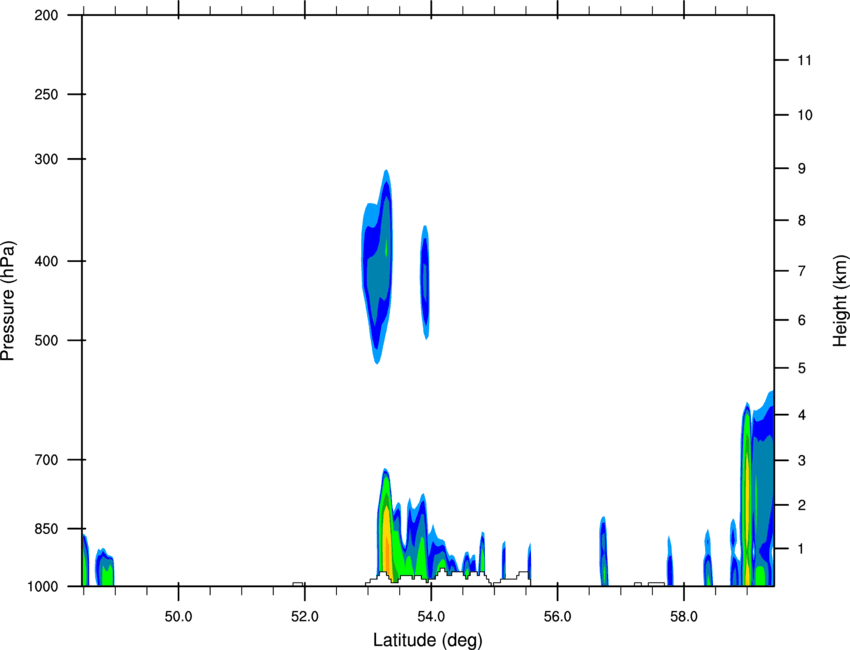Click the thin blue plume near latitude 57.8
Viewport: 850px width, 650px height.
[670, 561]
